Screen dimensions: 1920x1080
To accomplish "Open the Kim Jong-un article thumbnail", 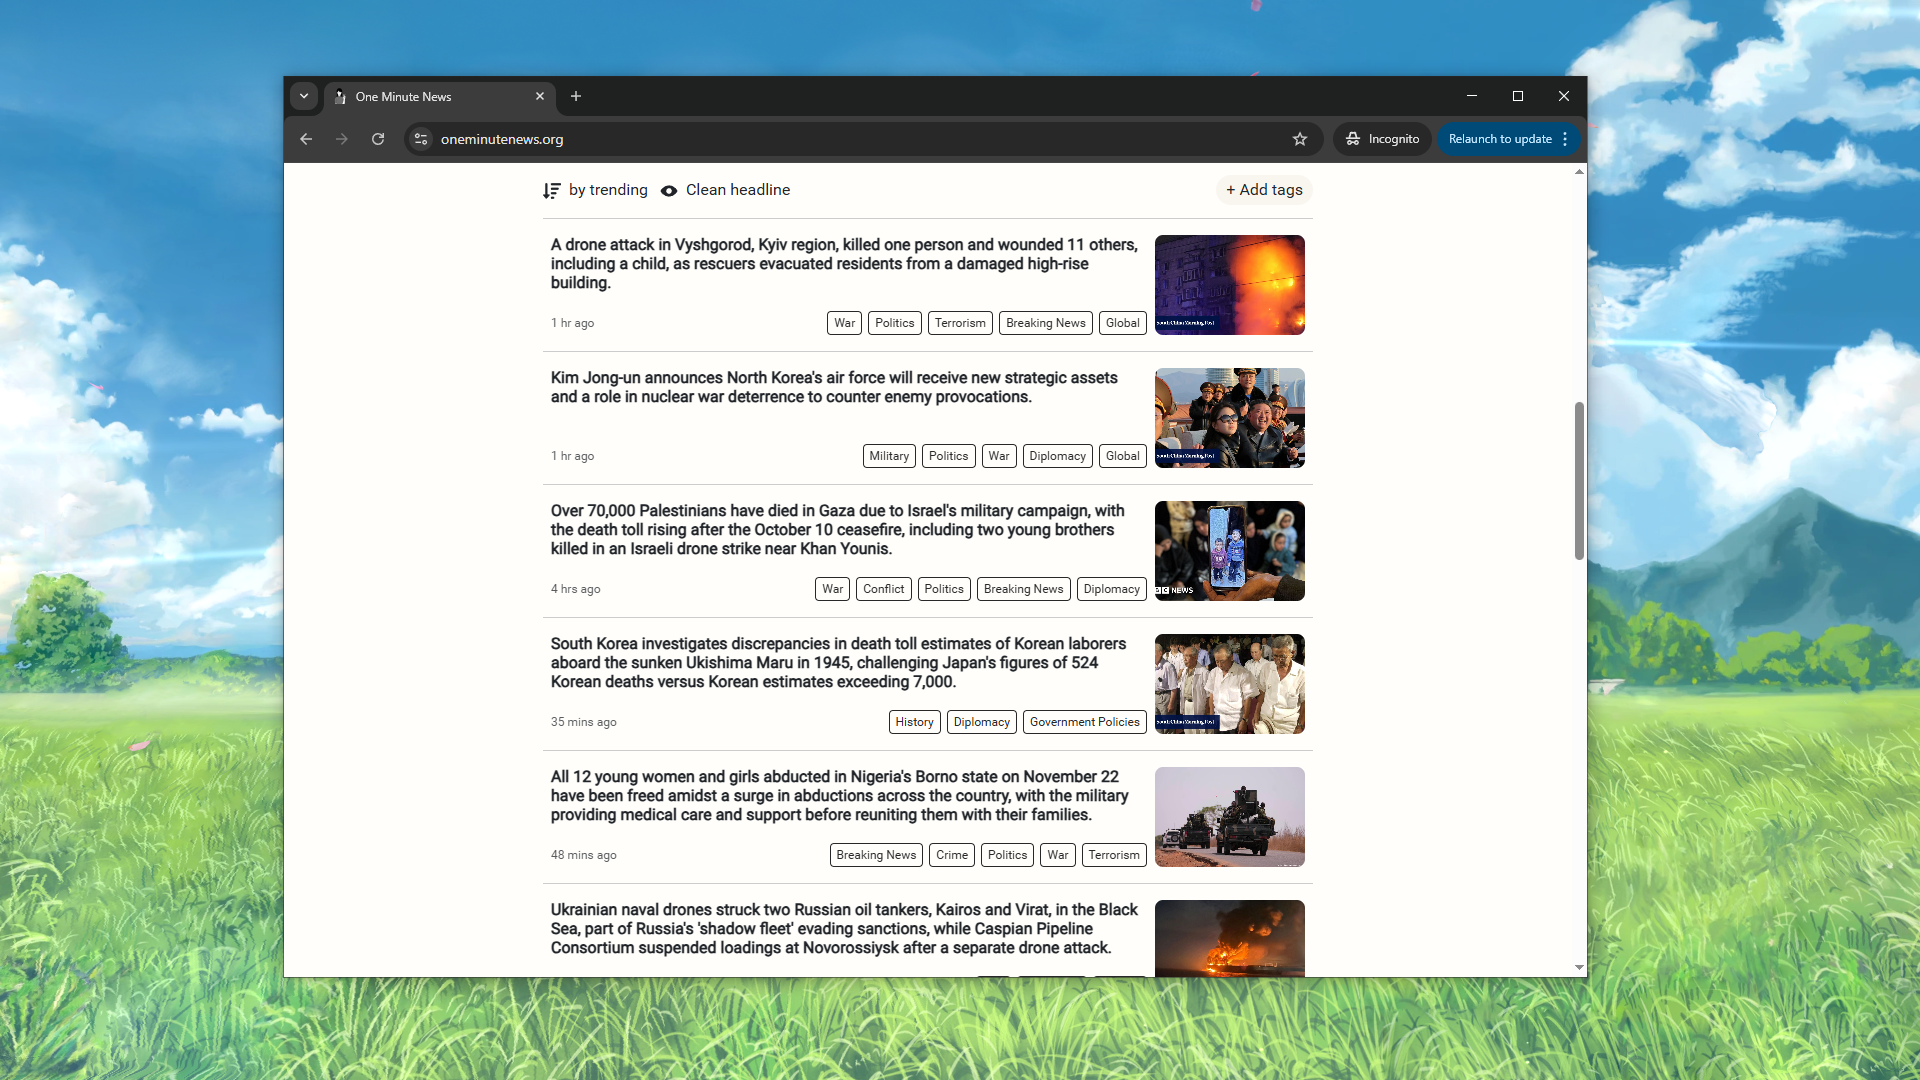I will (x=1229, y=418).
